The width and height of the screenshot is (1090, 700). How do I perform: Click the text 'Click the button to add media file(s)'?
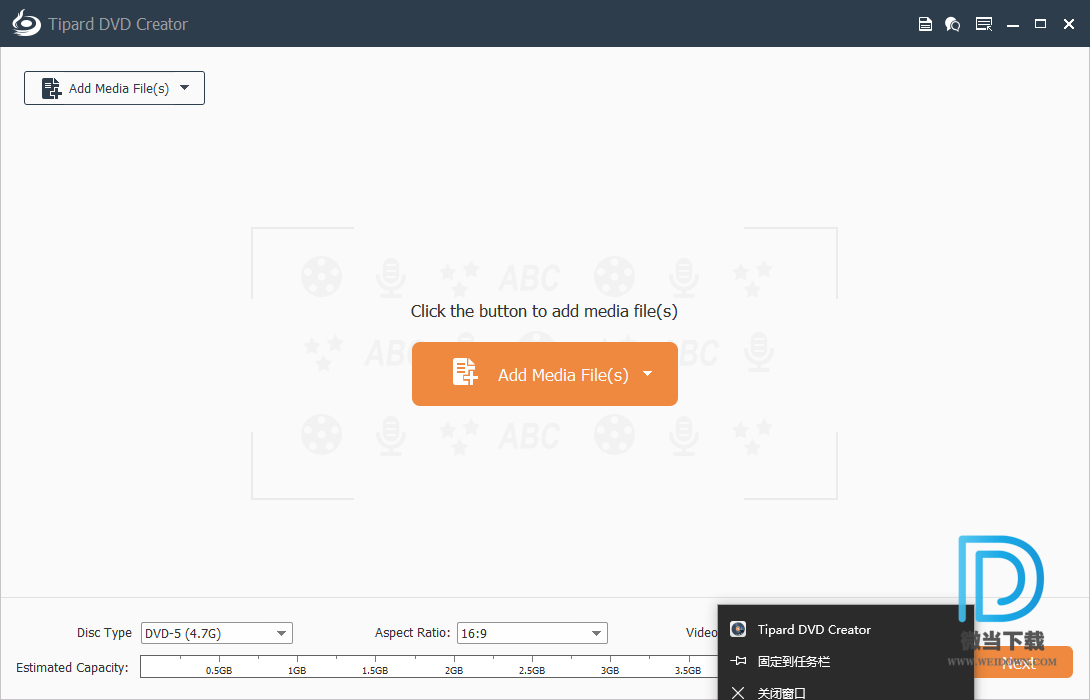click(544, 311)
